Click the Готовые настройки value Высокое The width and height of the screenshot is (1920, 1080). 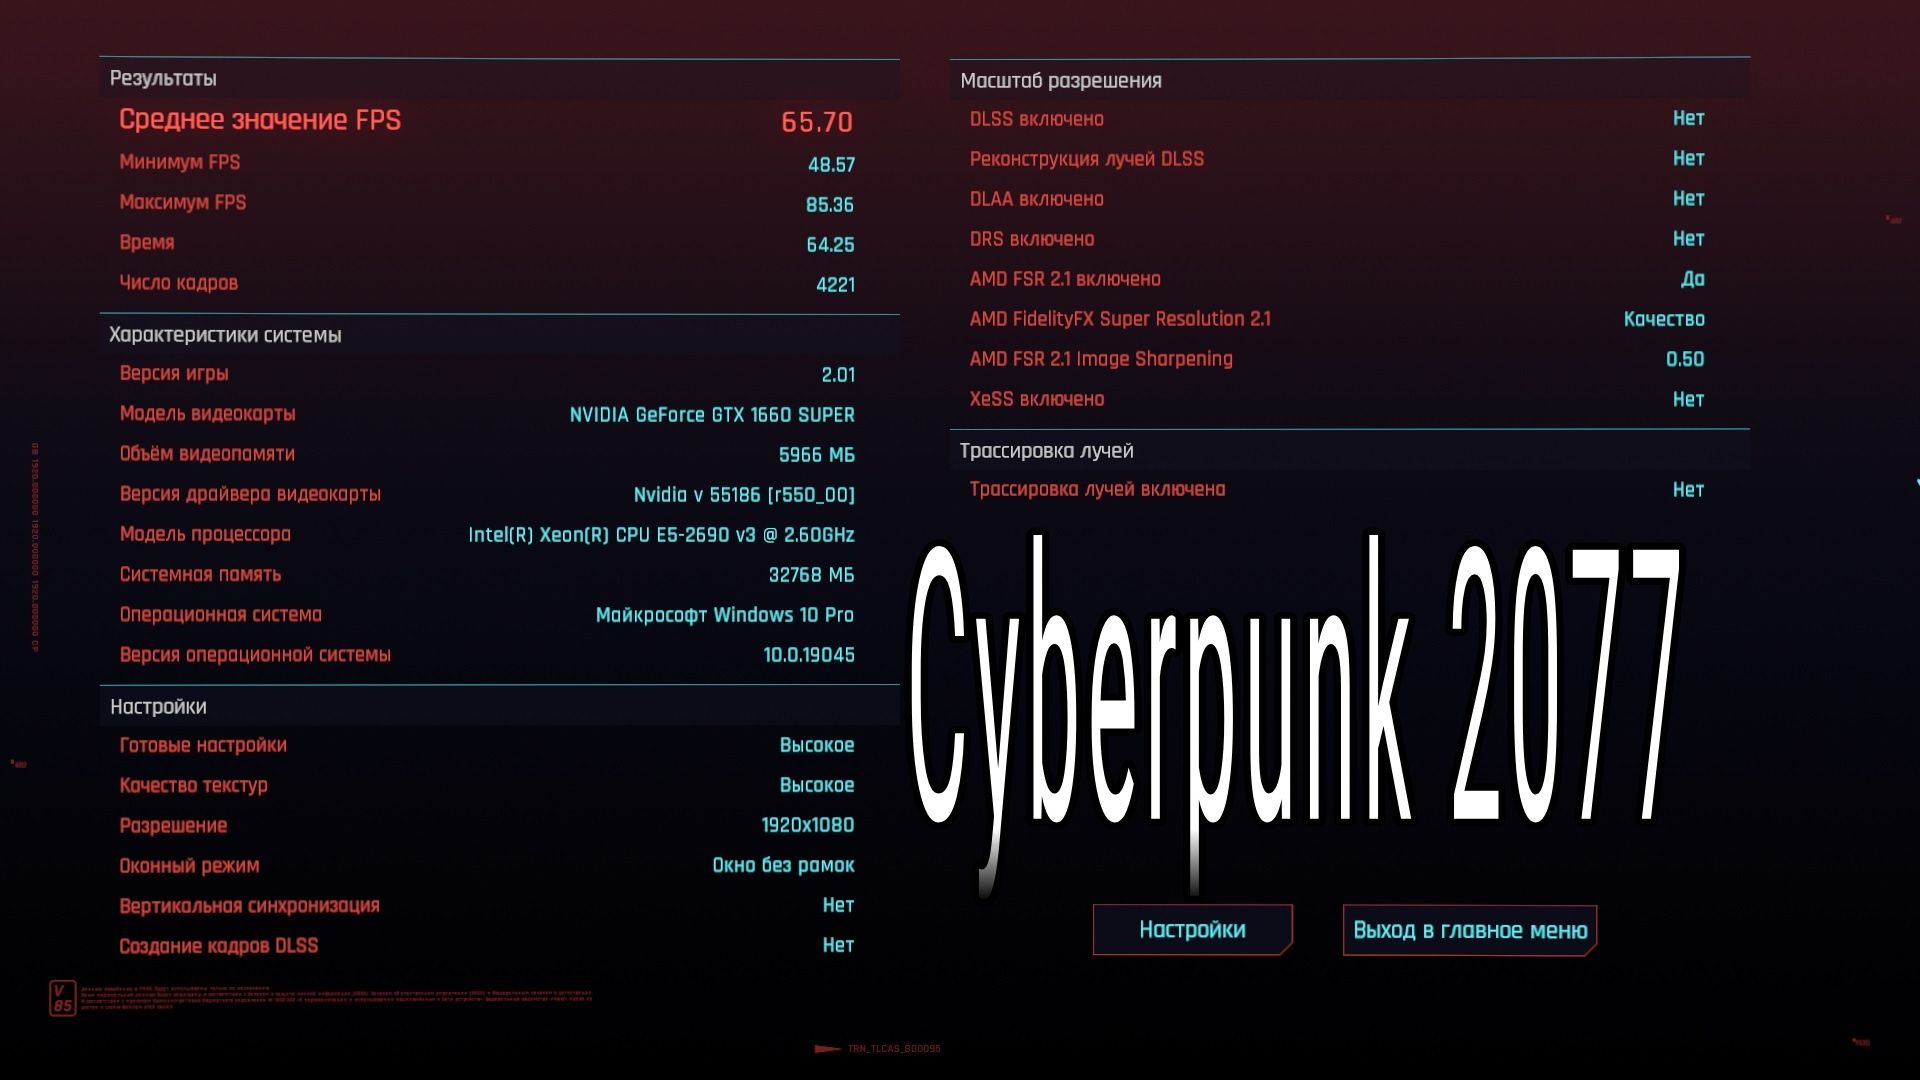coord(817,745)
